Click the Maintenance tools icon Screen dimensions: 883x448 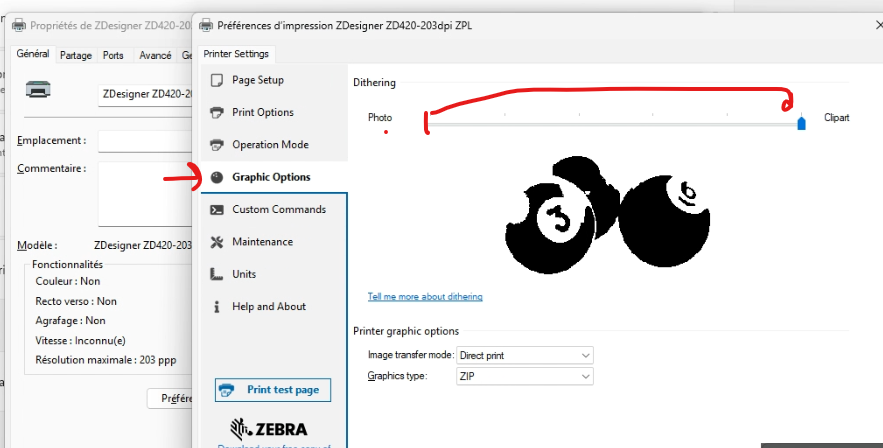tap(215, 242)
